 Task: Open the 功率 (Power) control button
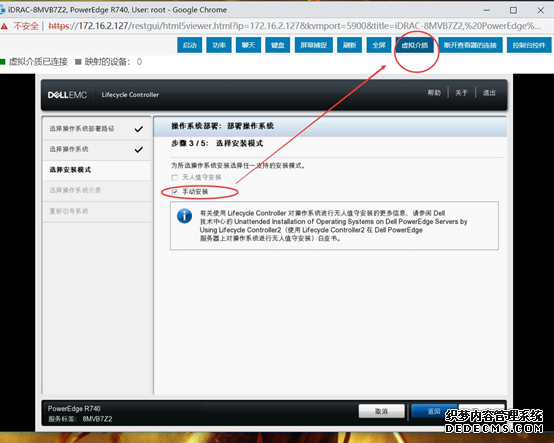point(219,45)
